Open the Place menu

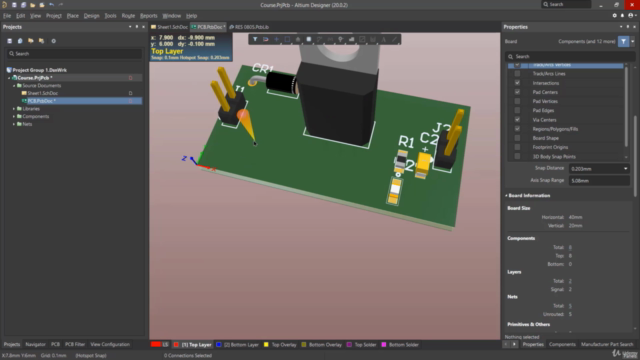(x=73, y=16)
